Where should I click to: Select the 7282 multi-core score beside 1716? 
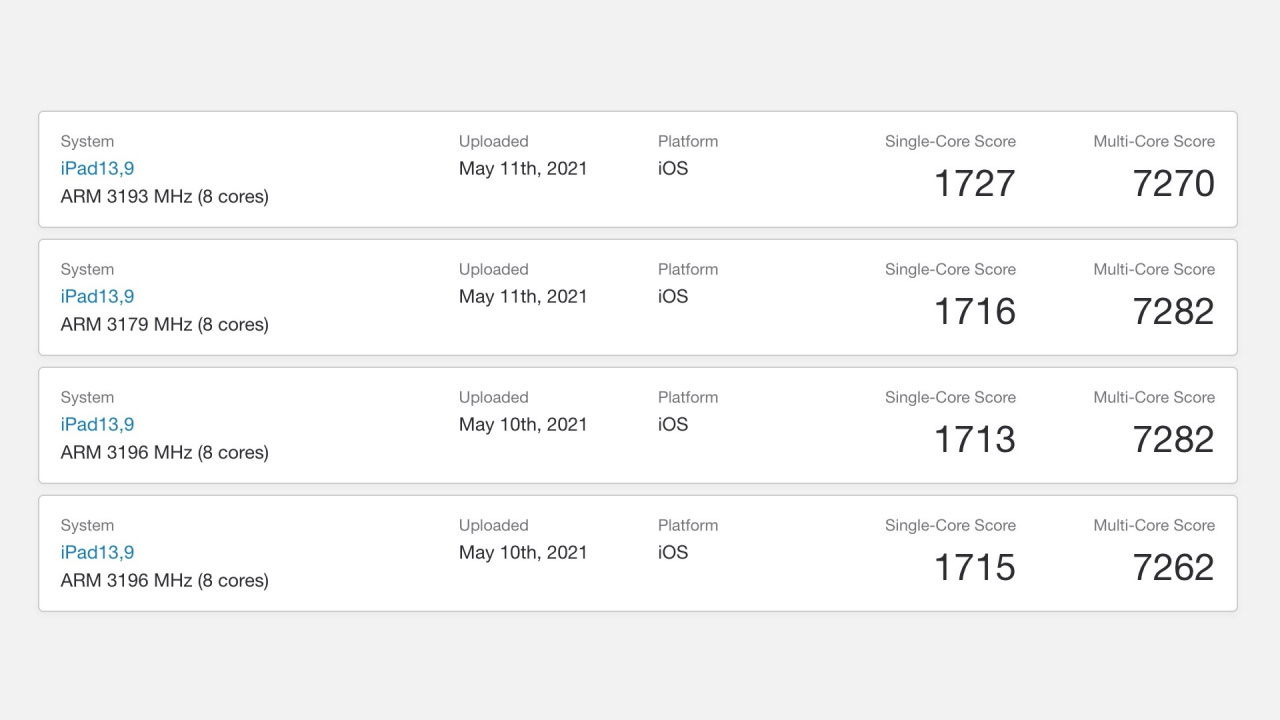(x=1174, y=312)
